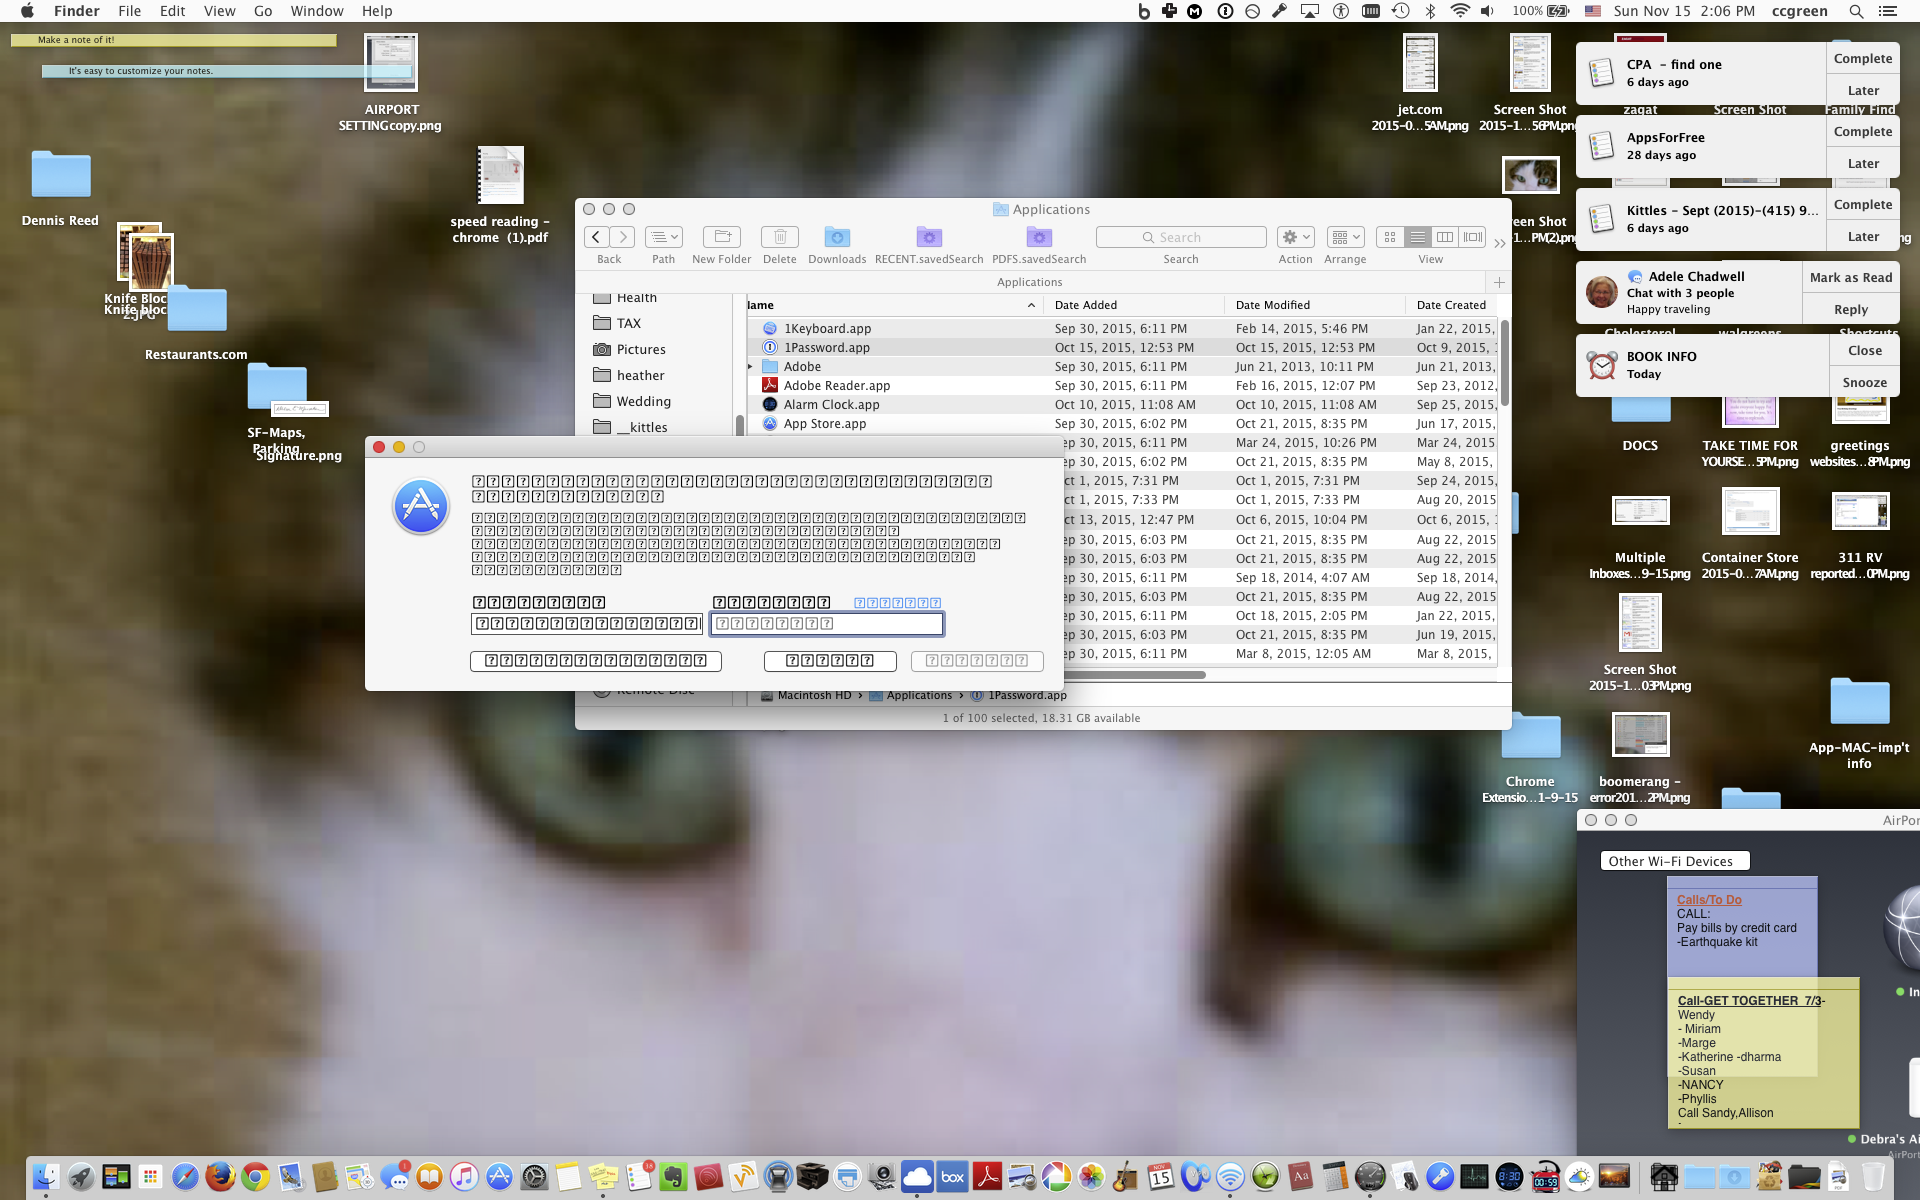Click the plus button under Finder toolbar
This screenshot has height=1200, width=1920.
[x=1499, y=282]
